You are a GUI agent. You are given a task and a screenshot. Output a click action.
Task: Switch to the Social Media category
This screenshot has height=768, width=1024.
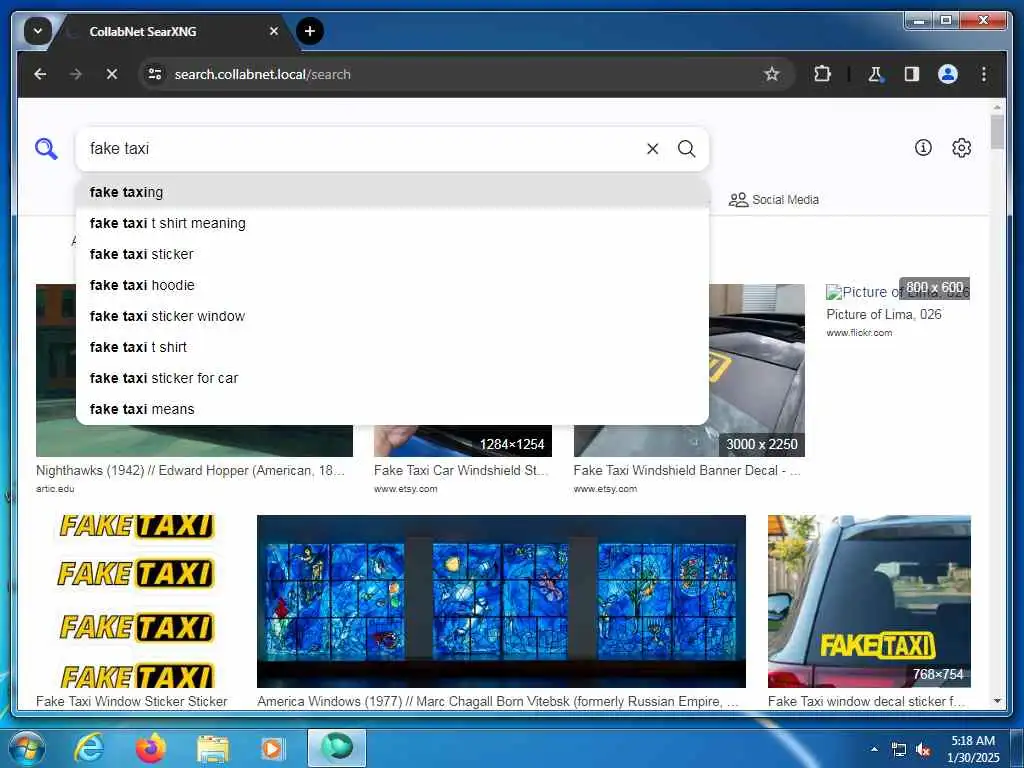point(774,200)
